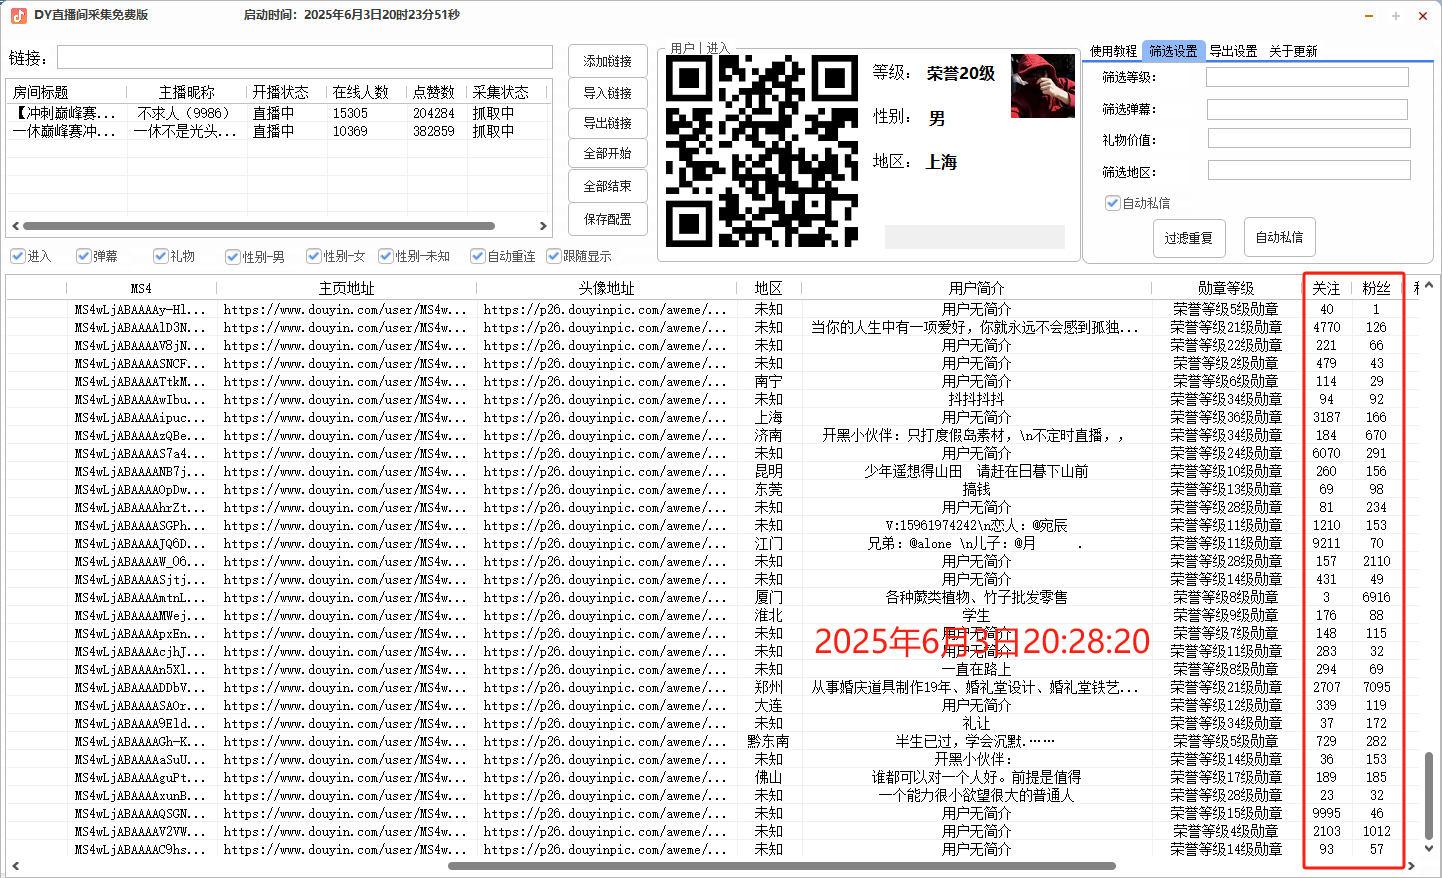Screen dimensions: 1442x878
Task: Click inside the 筛选等级 input field
Action: pyautogui.click(x=1309, y=75)
